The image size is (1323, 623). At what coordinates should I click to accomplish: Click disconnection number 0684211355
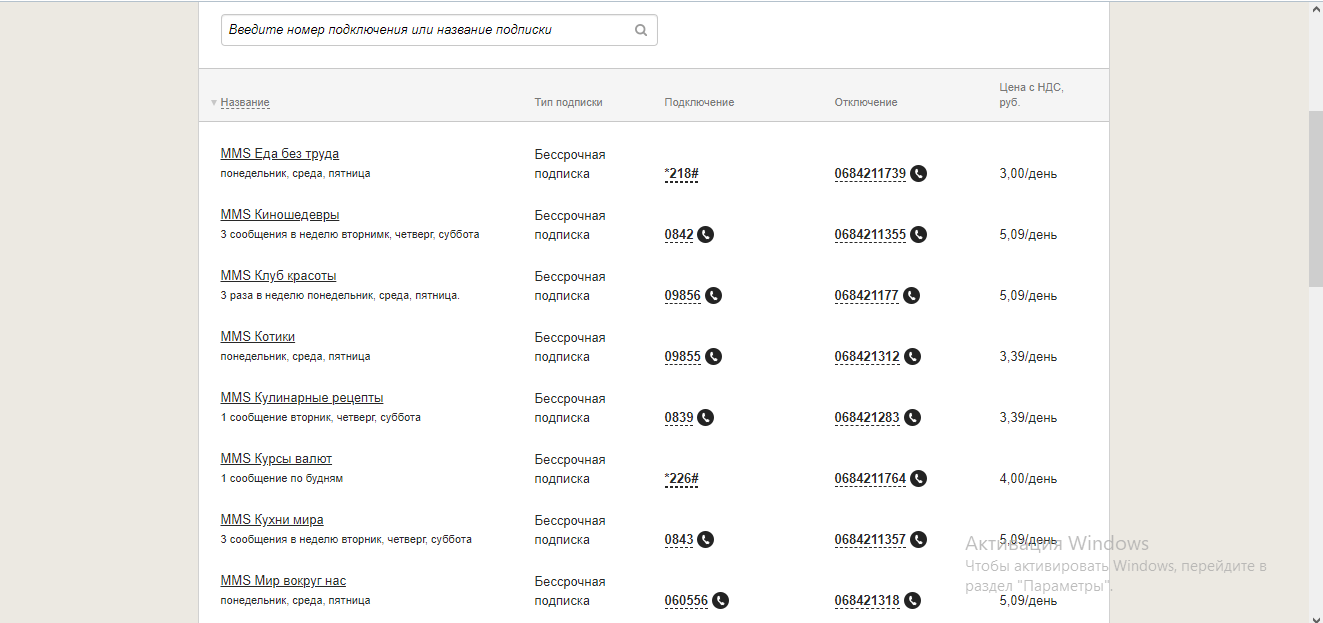click(870, 235)
